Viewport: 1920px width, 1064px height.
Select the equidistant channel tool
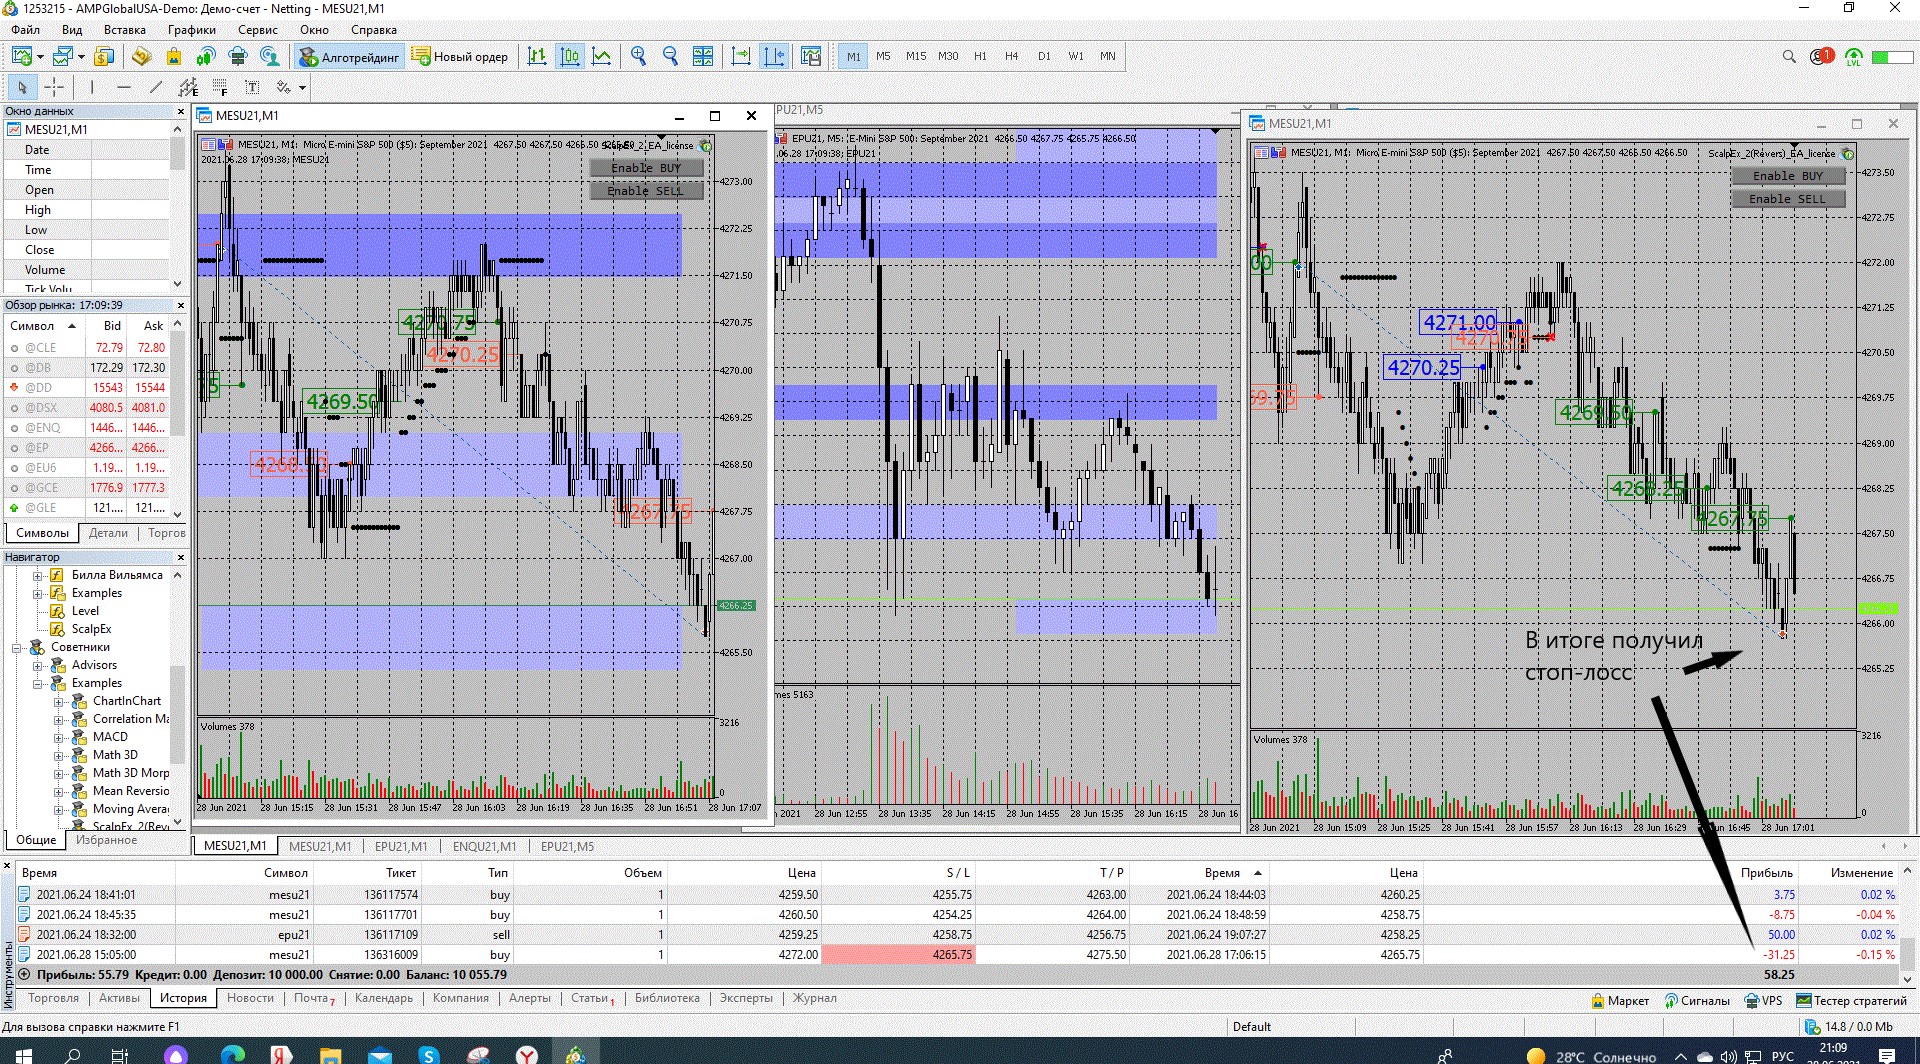(x=188, y=87)
